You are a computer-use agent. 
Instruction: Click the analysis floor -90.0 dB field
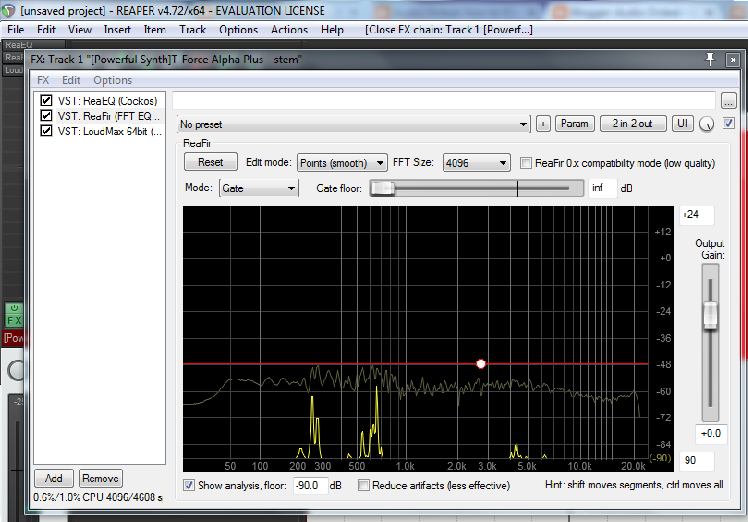(x=311, y=485)
